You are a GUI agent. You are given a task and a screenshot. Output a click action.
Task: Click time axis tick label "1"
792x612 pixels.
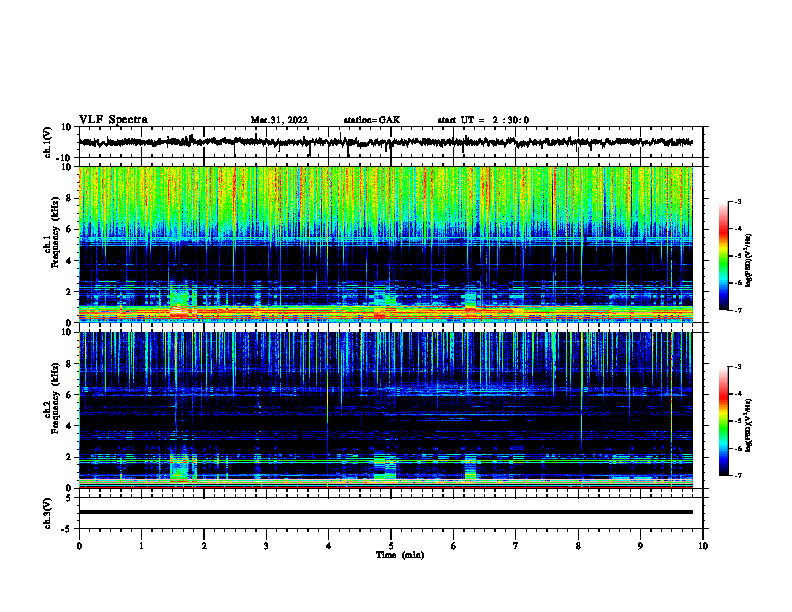(x=141, y=546)
